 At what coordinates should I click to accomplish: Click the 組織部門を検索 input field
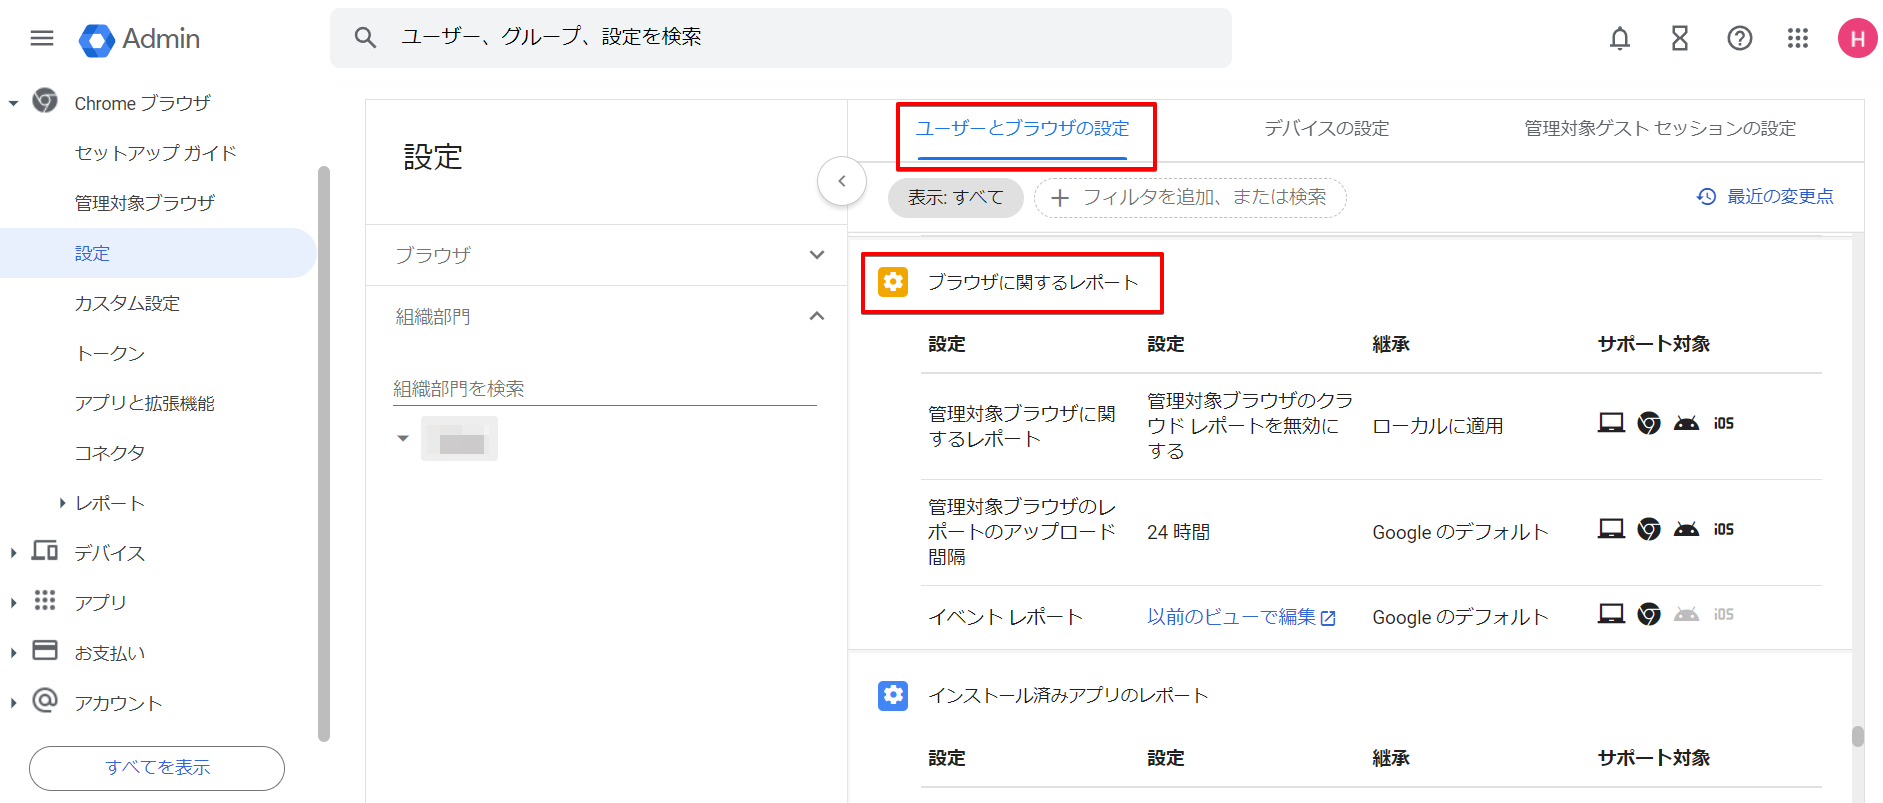604,388
